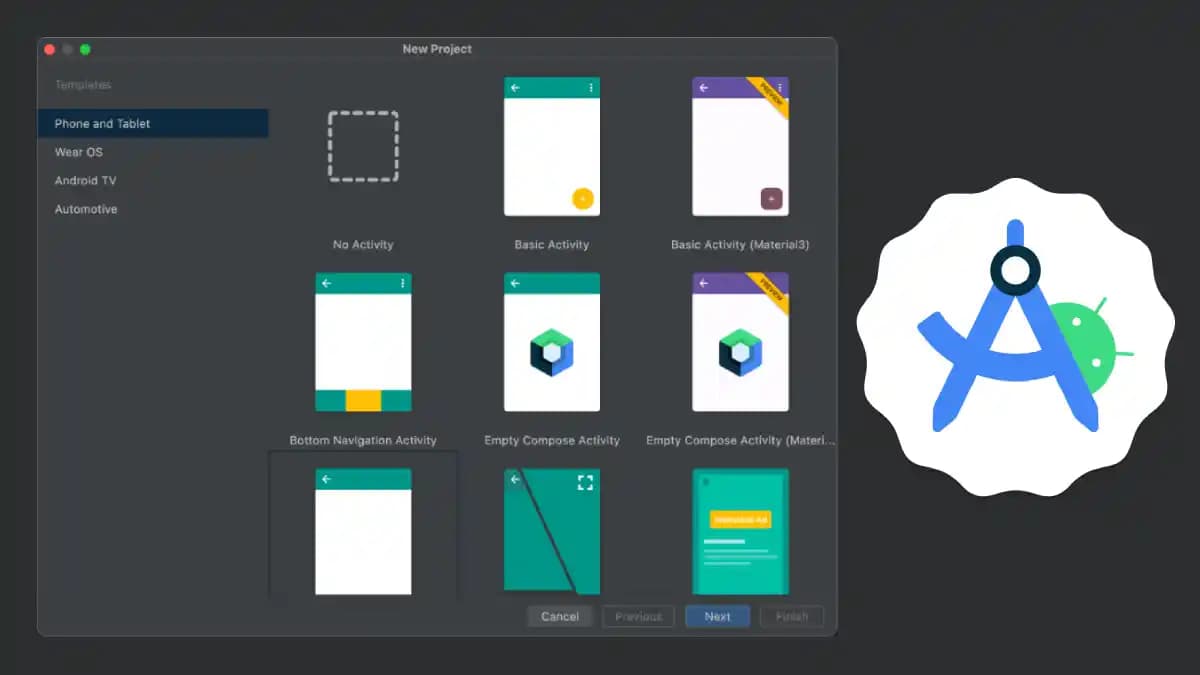Select Empty Compose Activity (Material3) template

pyautogui.click(x=740, y=342)
